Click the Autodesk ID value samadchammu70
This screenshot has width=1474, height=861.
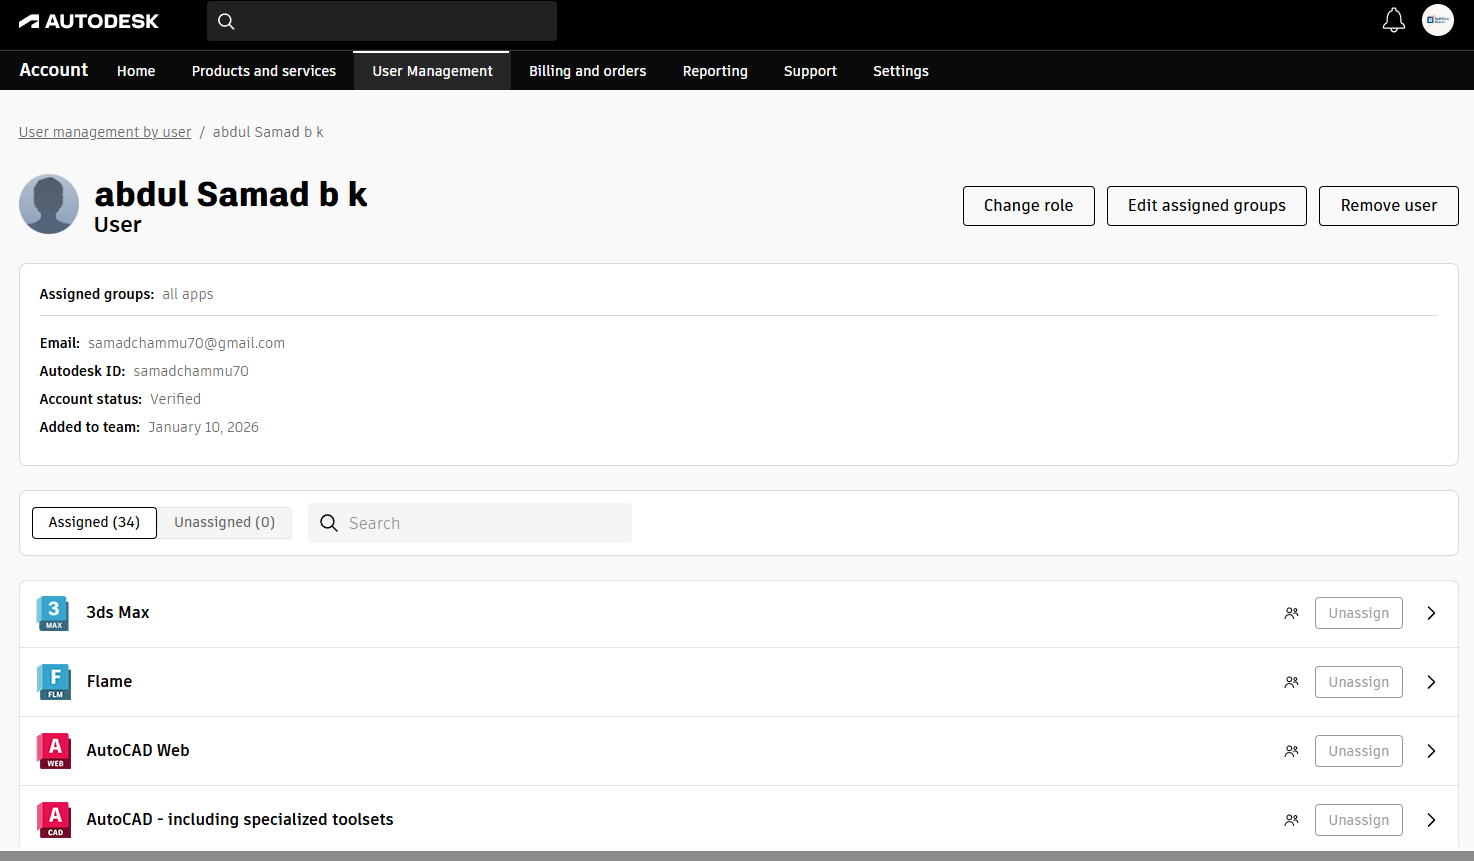coord(191,371)
